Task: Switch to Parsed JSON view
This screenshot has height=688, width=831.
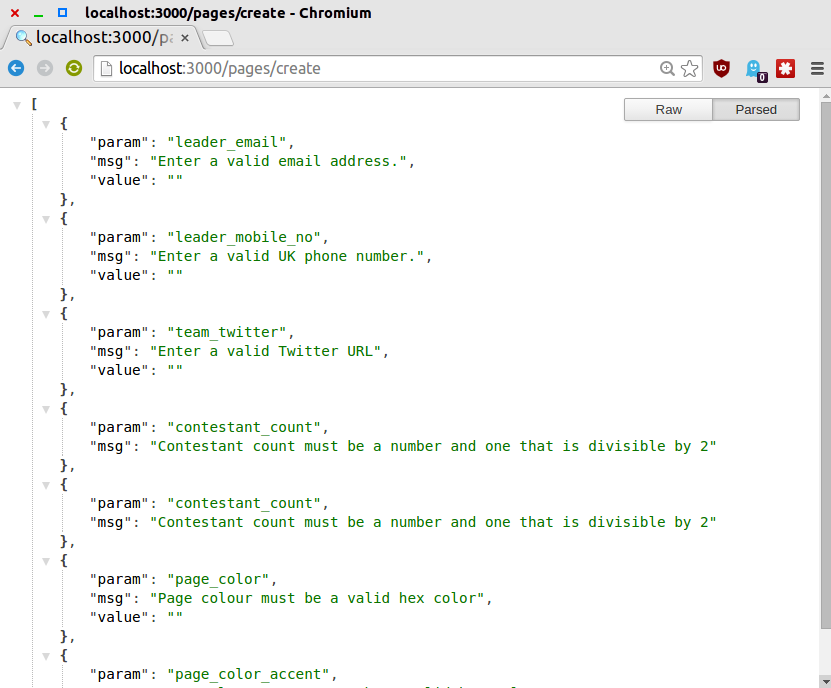Action: (x=756, y=110)
